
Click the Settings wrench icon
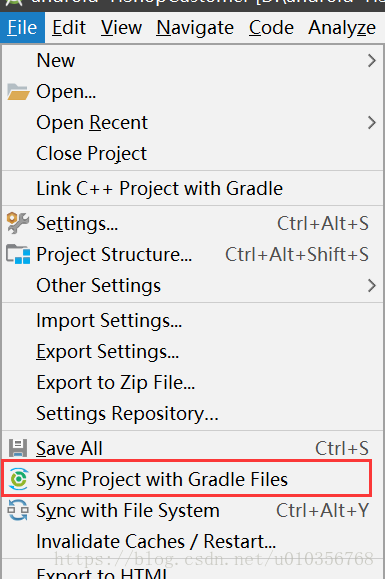click(17, 223)
